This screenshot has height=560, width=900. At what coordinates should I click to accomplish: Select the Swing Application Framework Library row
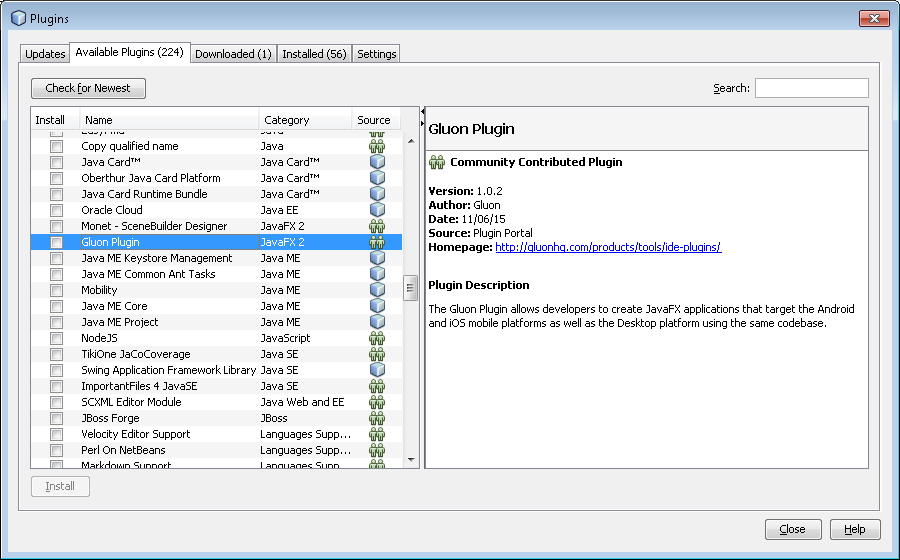click(x=216, y=370)
